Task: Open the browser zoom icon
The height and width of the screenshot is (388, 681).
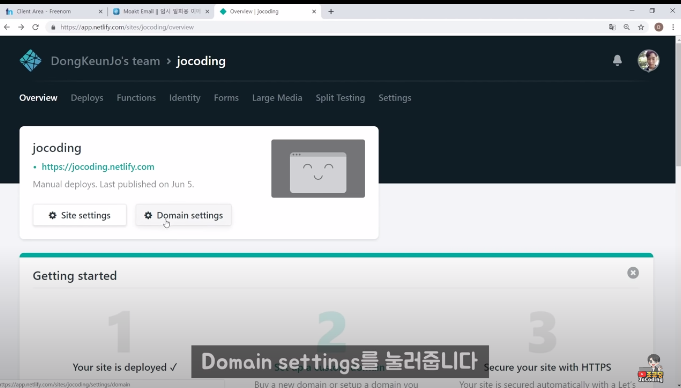Action: click(x=626, y=27)
